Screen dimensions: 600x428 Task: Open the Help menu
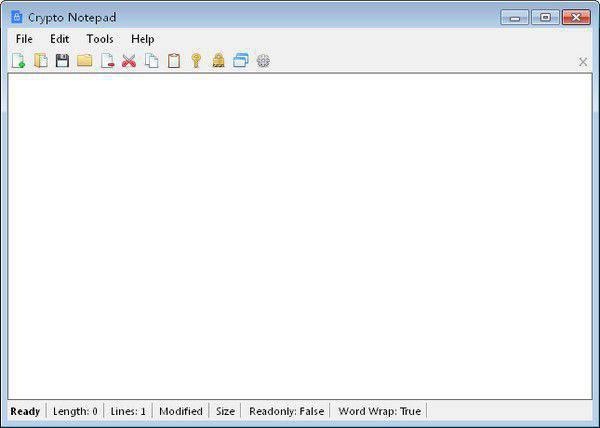[x=142, y=39]
